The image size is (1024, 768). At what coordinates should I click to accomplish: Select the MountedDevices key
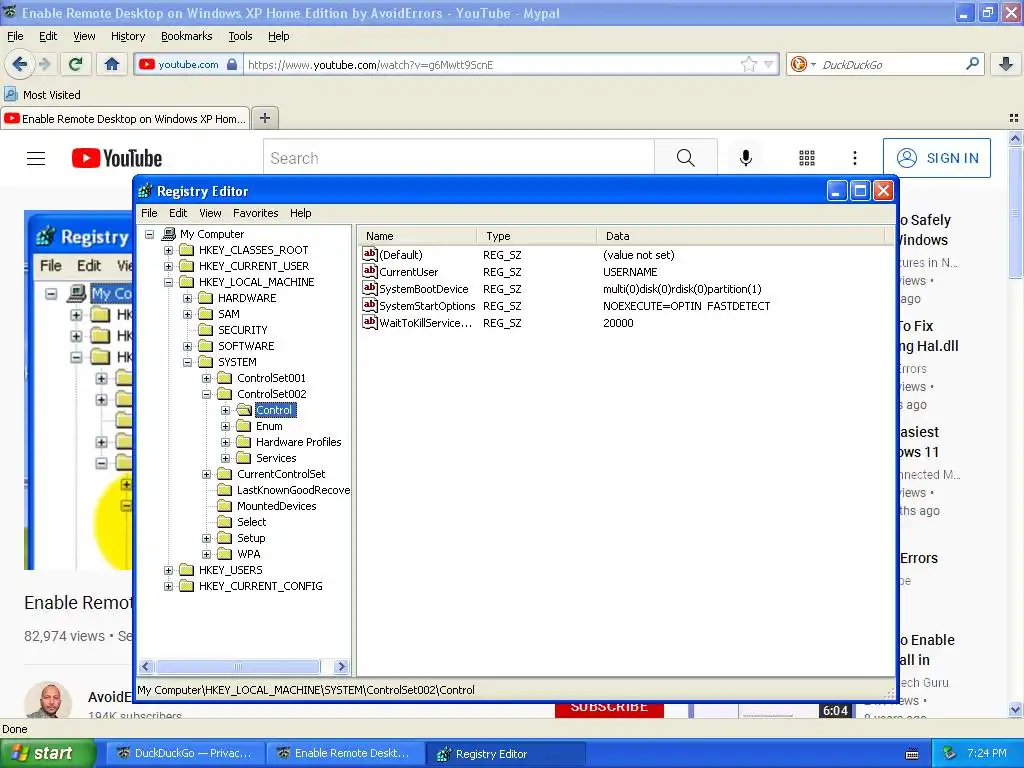276,506
